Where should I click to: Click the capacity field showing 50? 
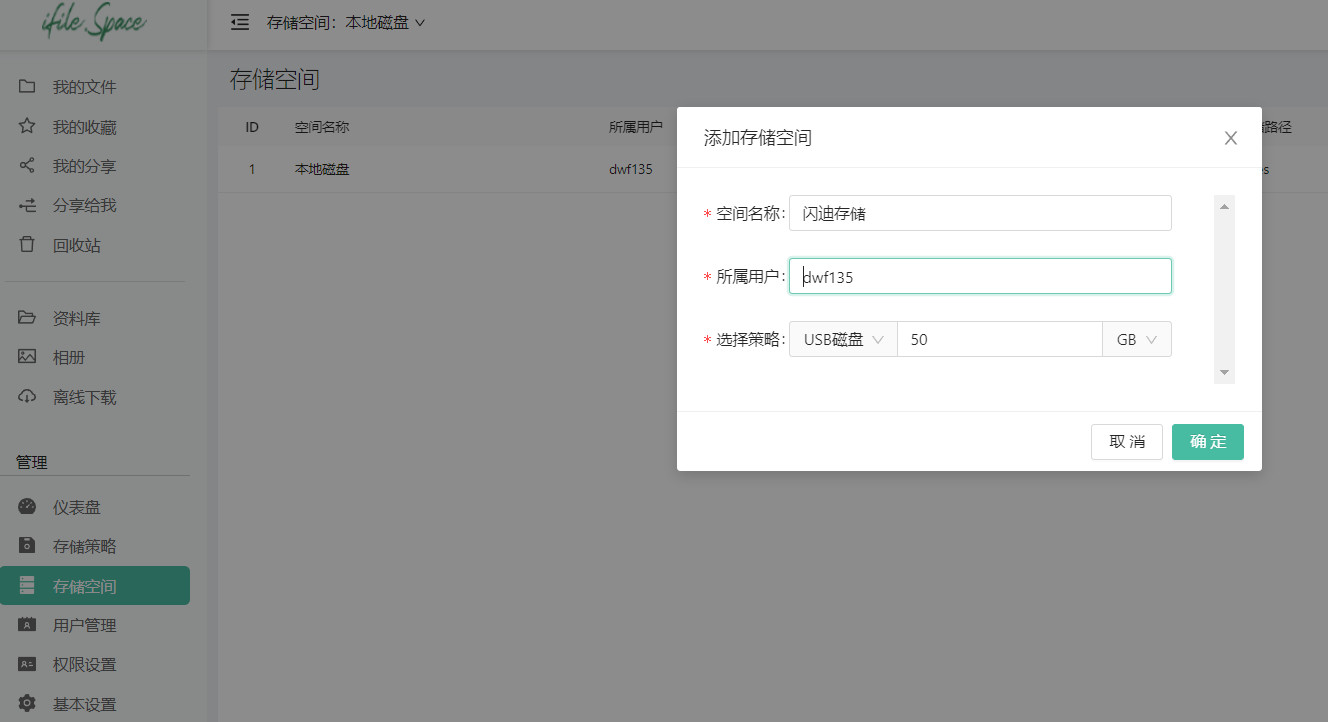coord(1000,339)
